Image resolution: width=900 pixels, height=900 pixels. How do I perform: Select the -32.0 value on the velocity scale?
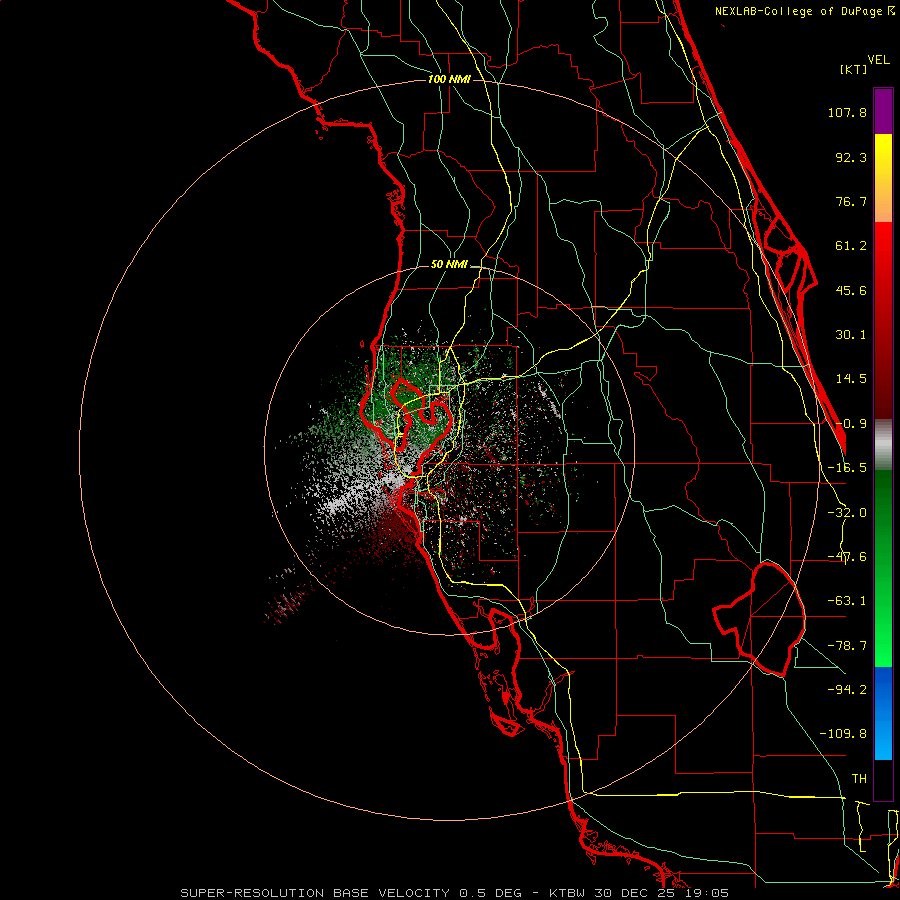coord(847,513)
